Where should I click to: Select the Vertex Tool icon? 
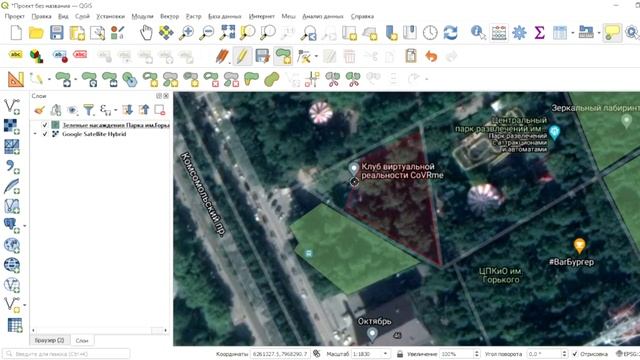[x=304, y=56]
